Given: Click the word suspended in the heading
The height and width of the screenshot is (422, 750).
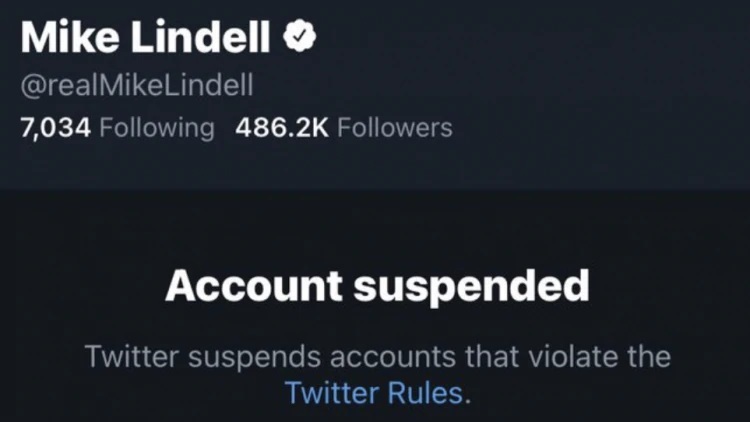Looking at the screenshot, I should click(472, 287).
